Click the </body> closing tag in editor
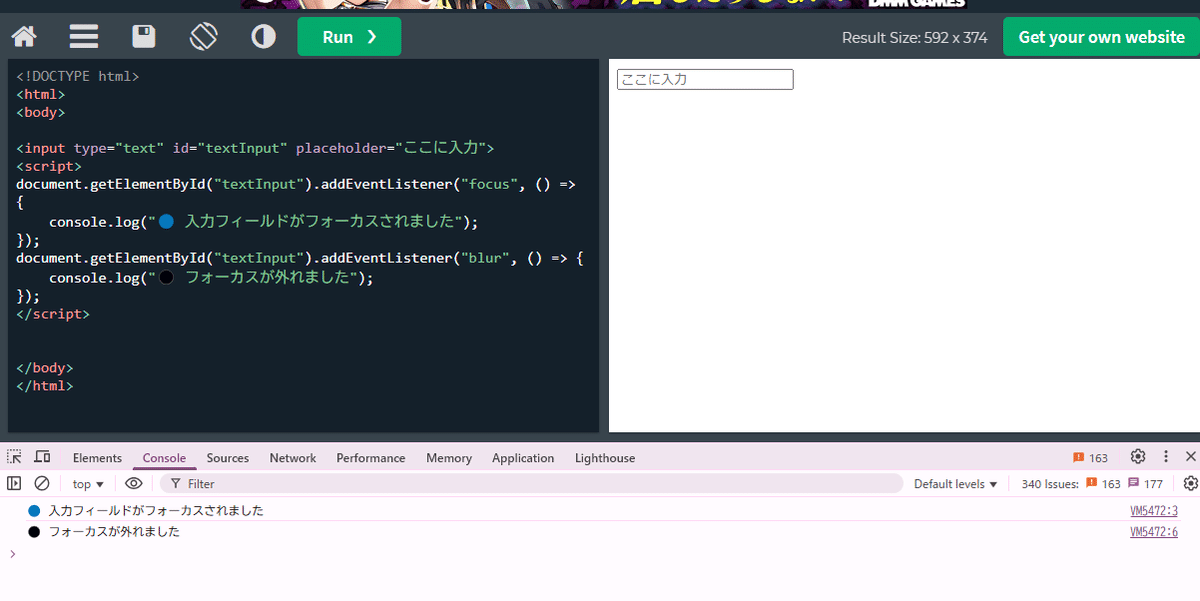This screenshot has width=1200, height=601. pyautogui.click(x=44, y=368)
